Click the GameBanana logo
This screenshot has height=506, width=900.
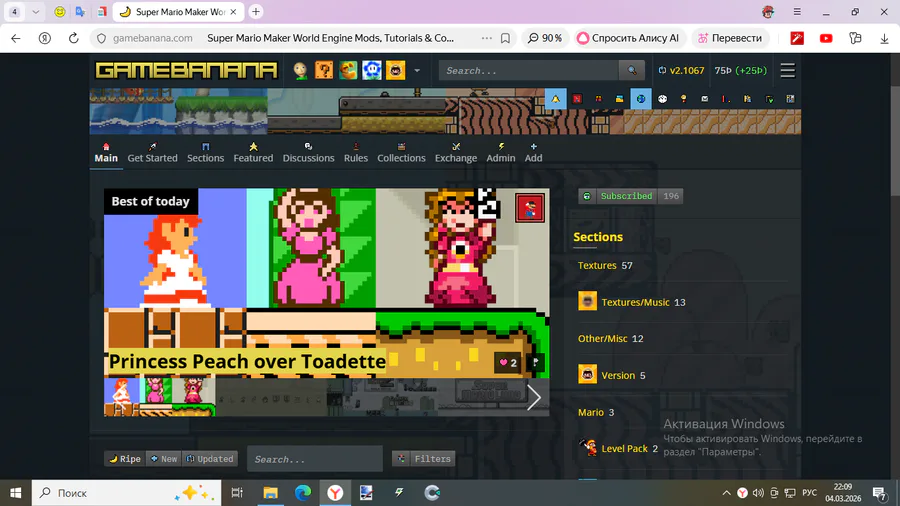[187, 70]
